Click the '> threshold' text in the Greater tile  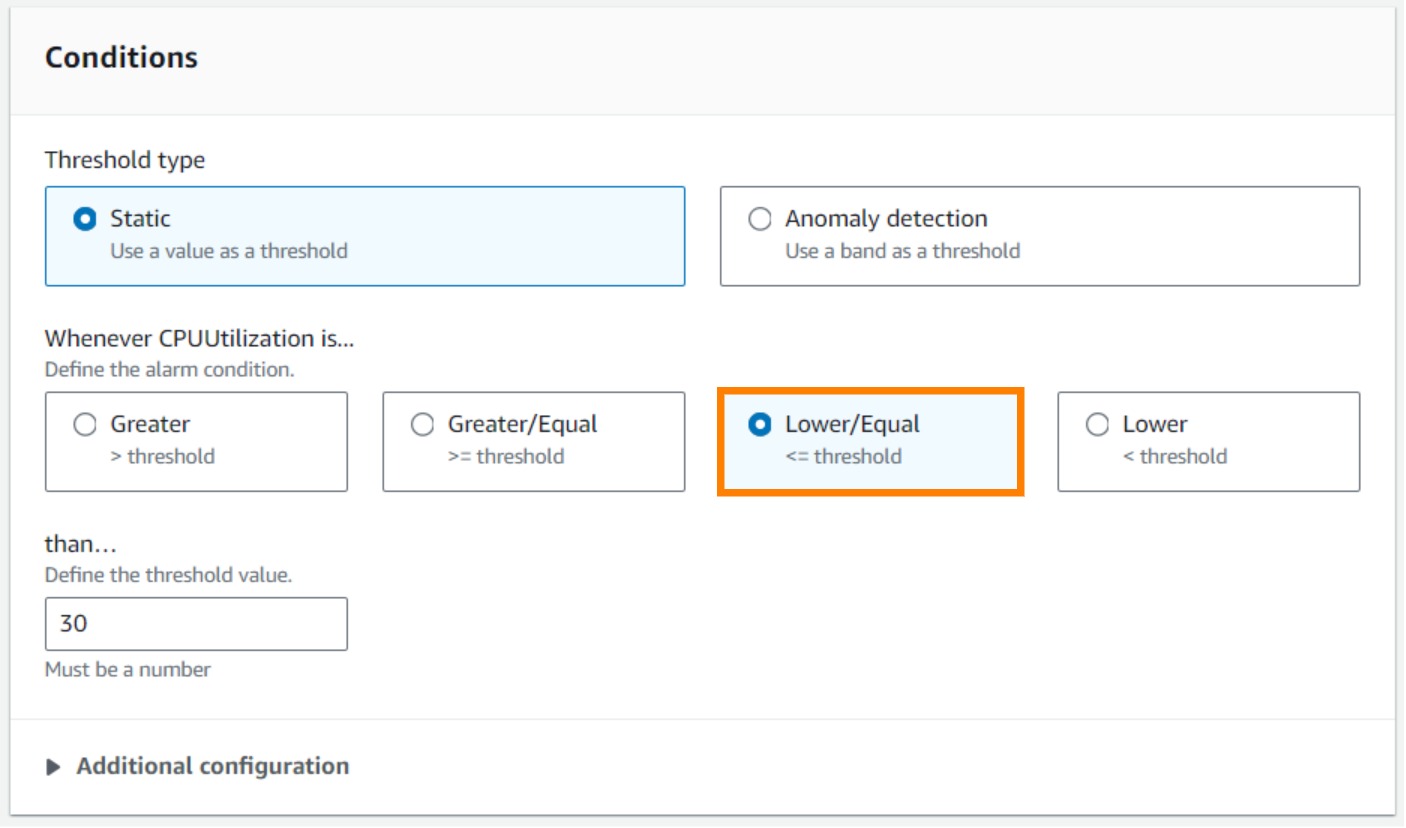162,457
